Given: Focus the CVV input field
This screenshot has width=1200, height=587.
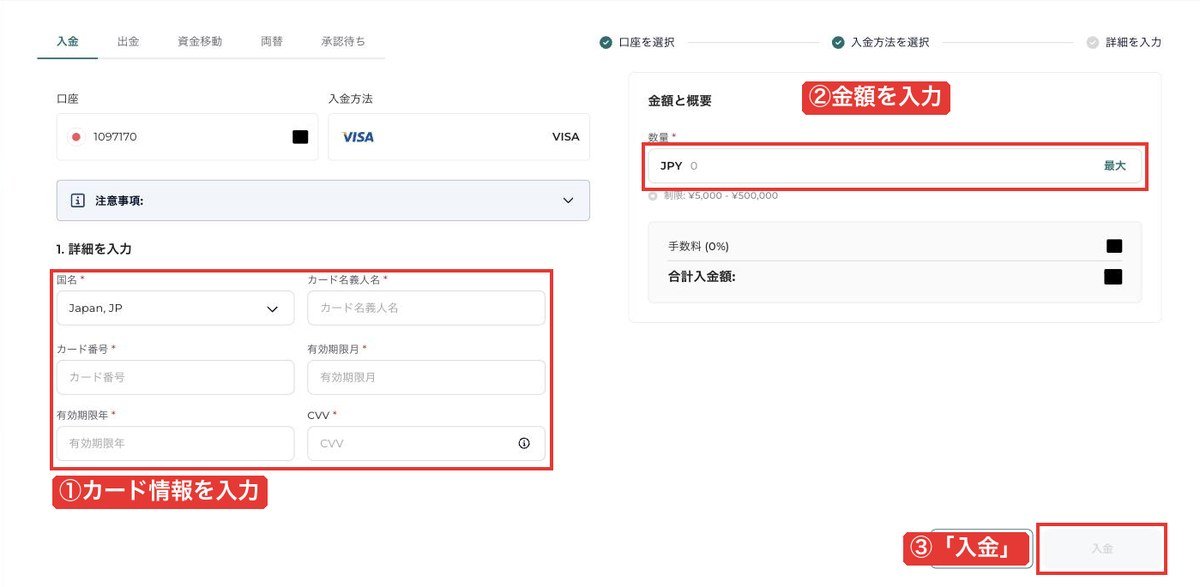Looking at the screenshot, I should coord(426,443).
